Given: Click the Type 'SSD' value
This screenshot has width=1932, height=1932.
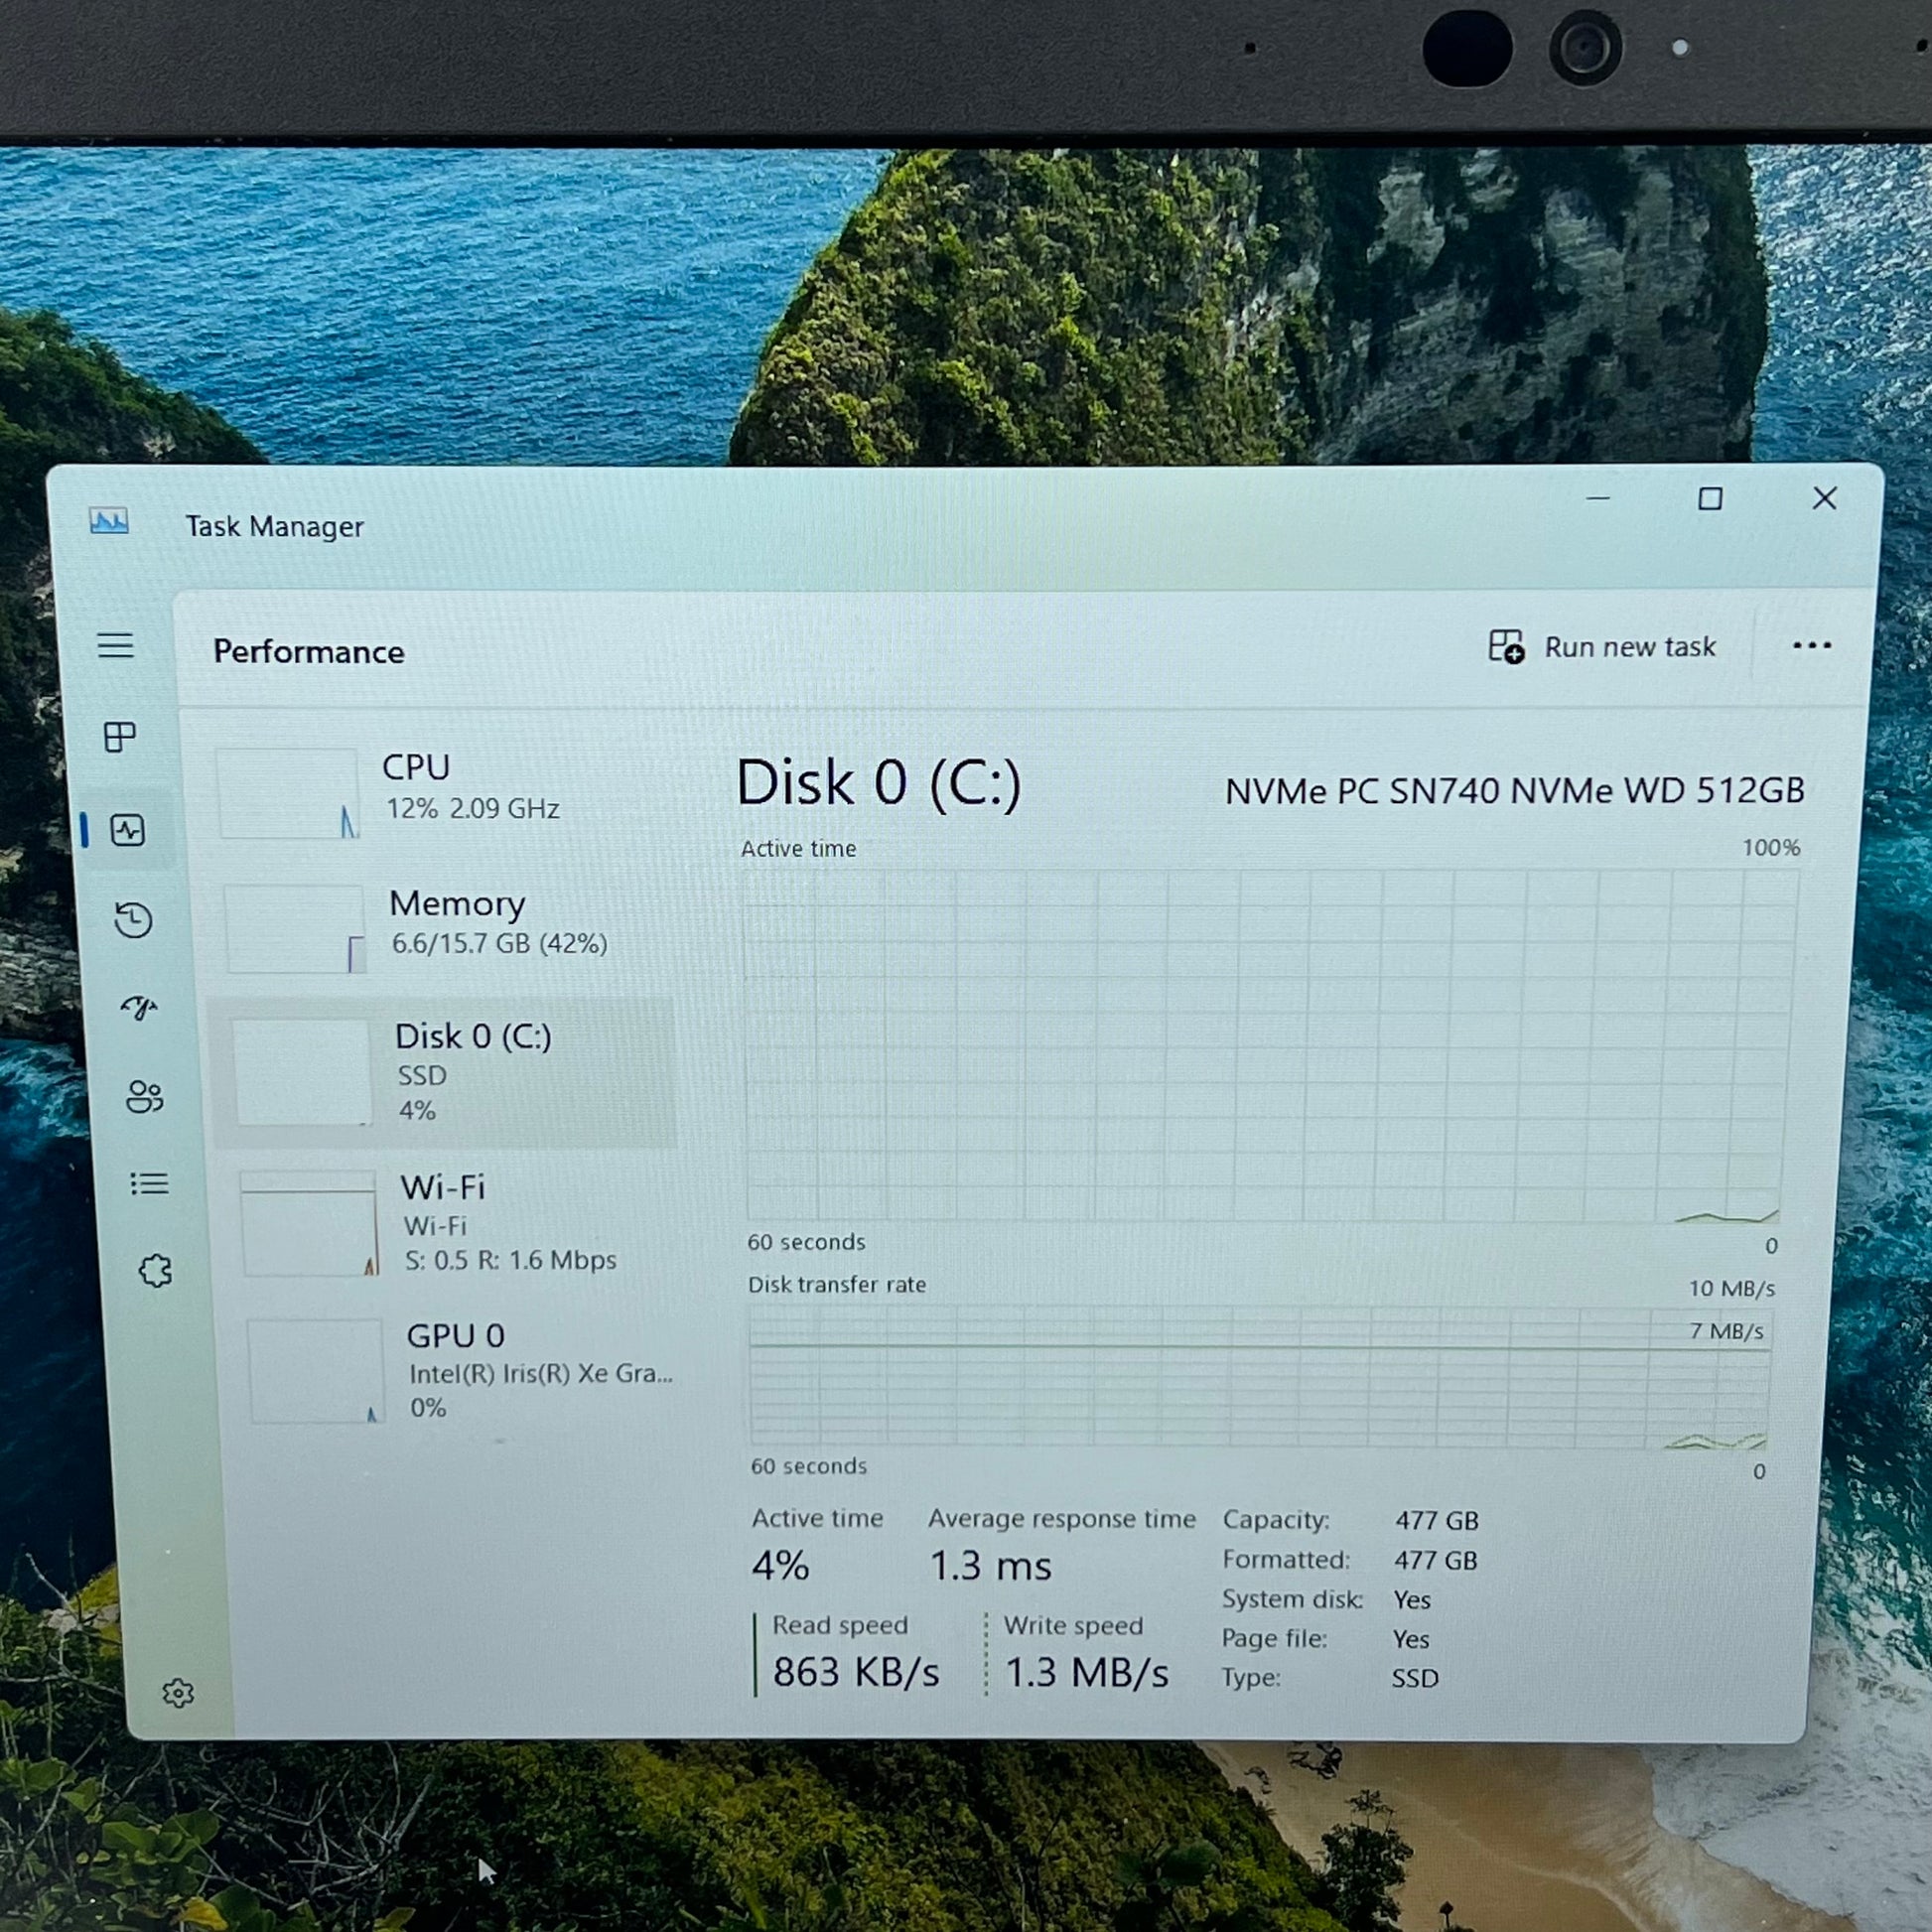Looking at the screenshot, I should tap(1415, 1678).
